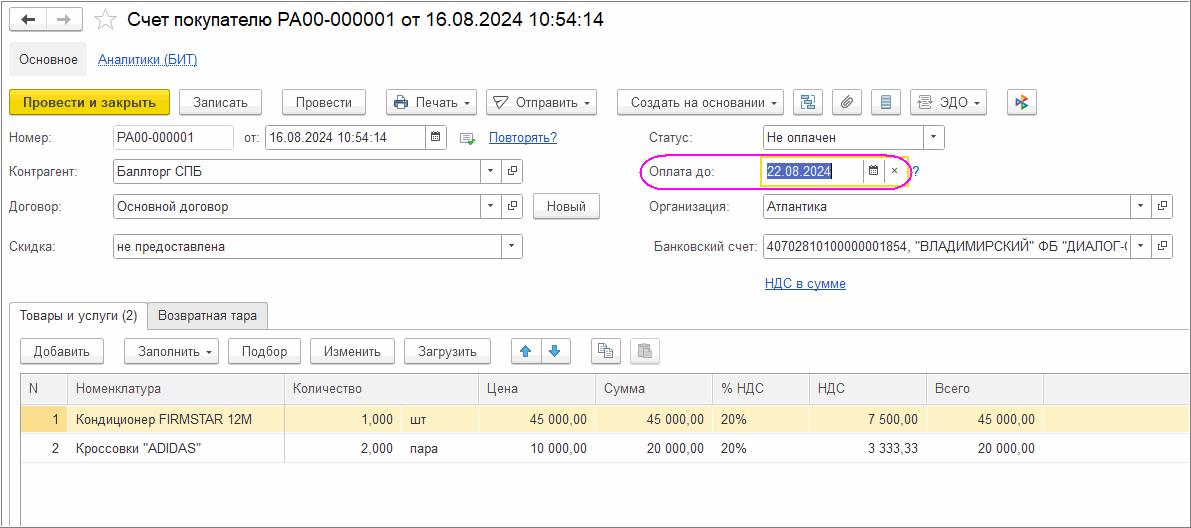The width and height of the screenshot is (1191, 528).
Task: Expand the Статус dropdown
Action: coord(933,137)
